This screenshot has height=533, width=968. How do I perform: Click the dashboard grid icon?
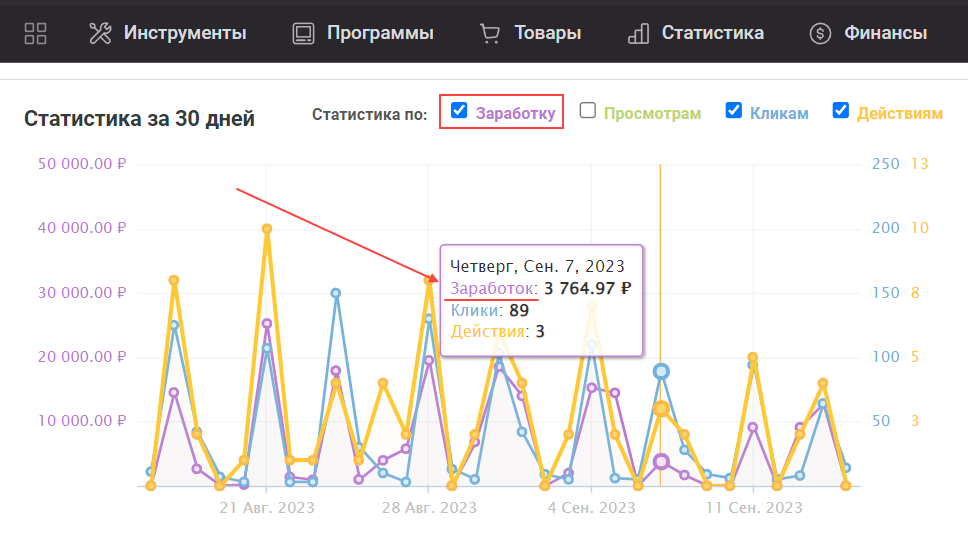point(36,33)
